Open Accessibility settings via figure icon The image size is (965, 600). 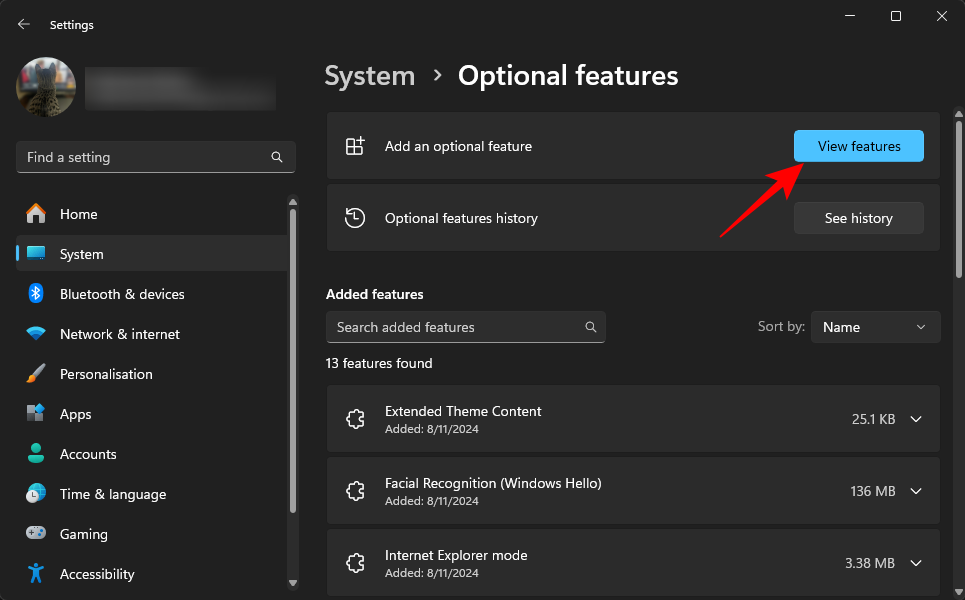click(x=35, y=574)
